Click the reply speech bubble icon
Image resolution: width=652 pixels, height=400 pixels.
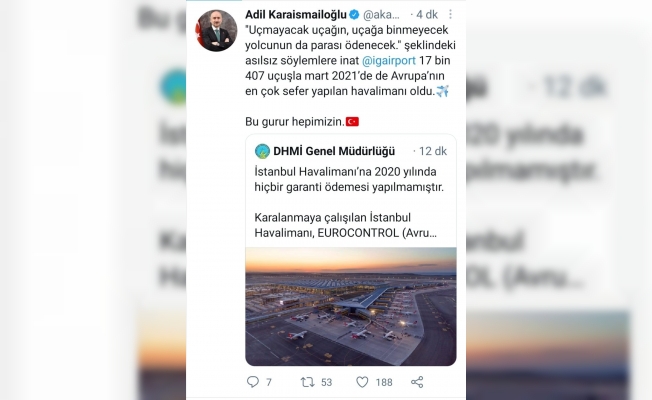[x=252, y=382]
